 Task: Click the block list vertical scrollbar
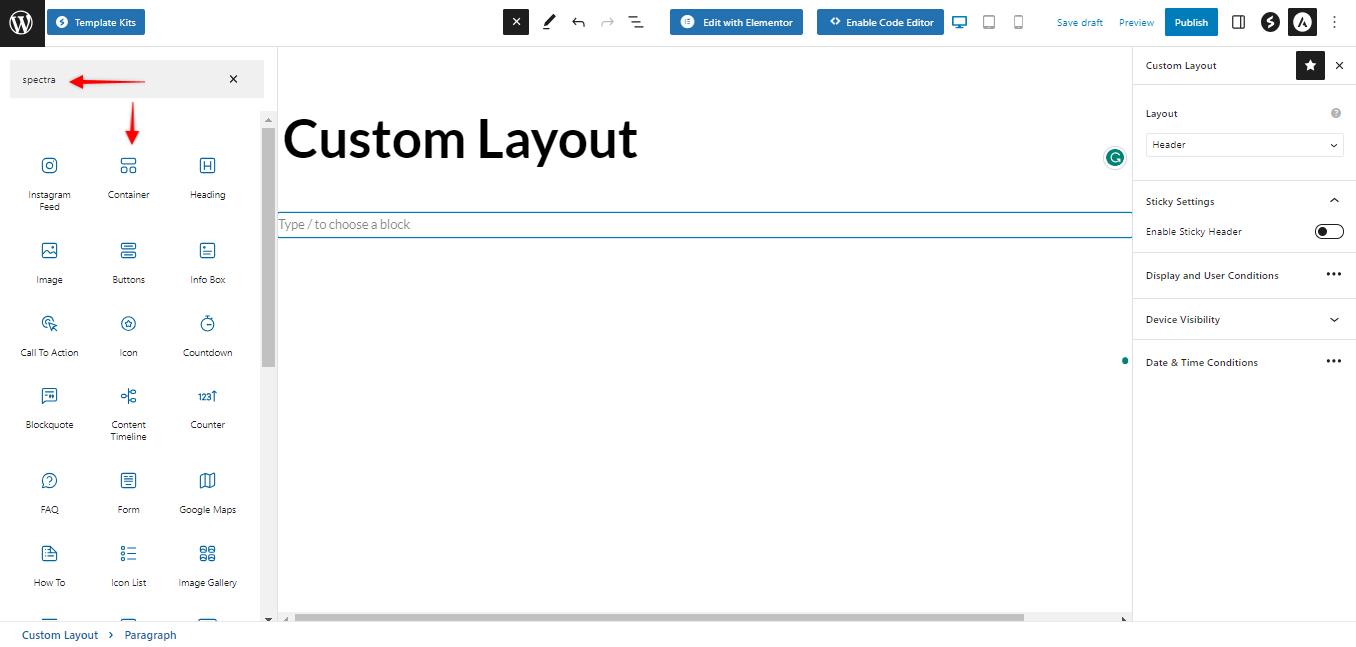[268, 247]
